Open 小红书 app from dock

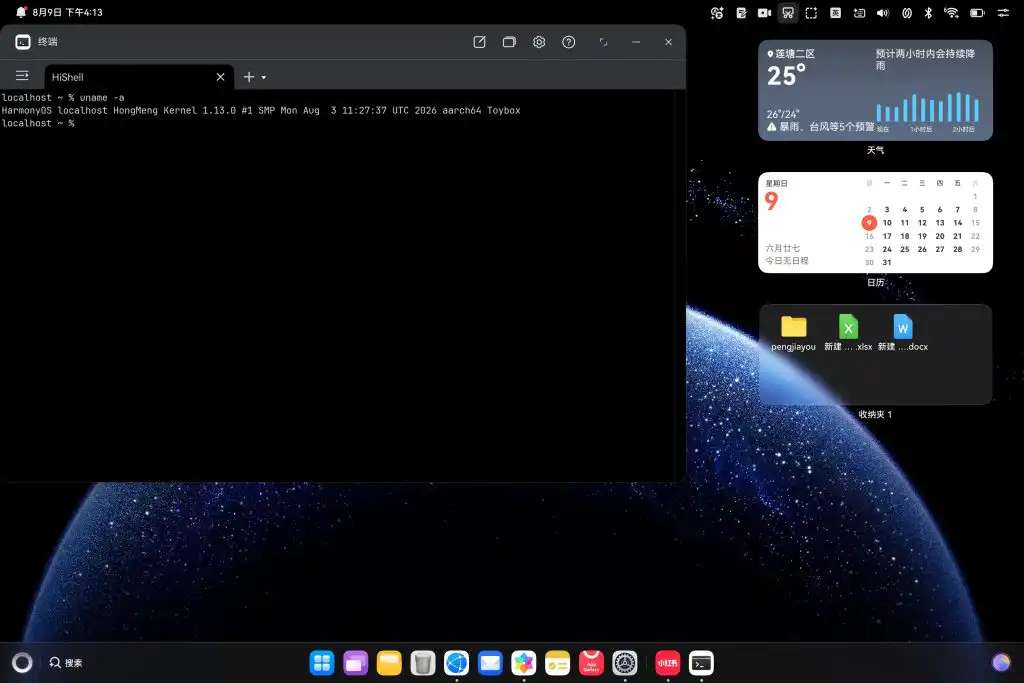click(x=667, y=663)
